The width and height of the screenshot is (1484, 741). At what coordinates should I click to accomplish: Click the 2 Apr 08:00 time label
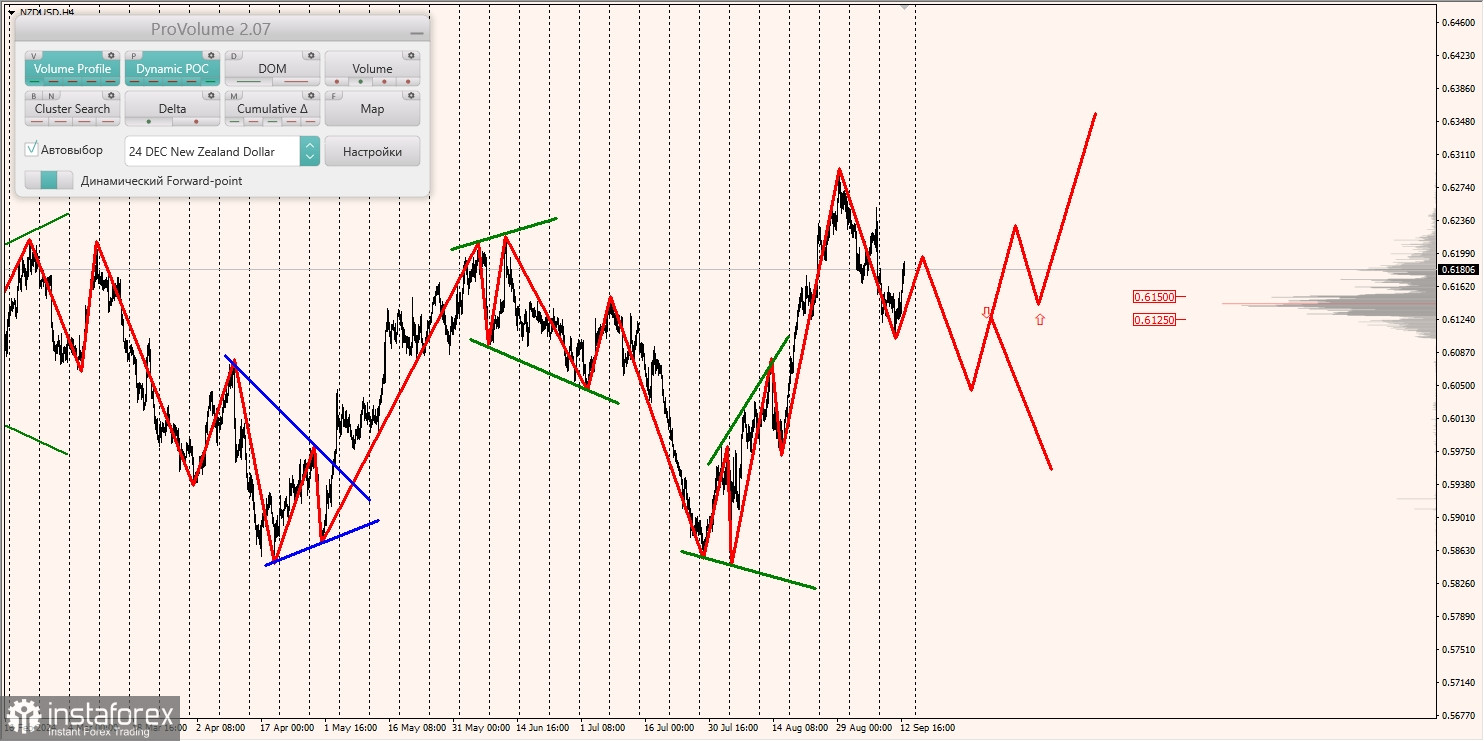coord(221,728)
